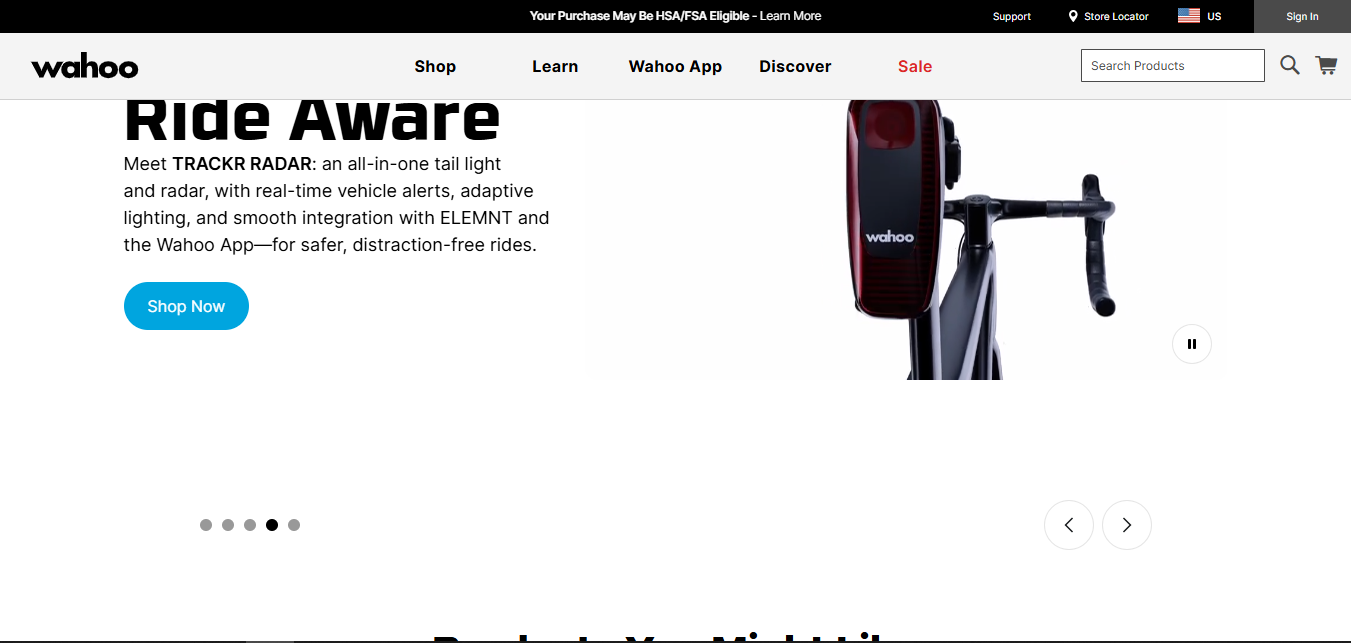Click the Shop Now button
This screenshot has width=1351, height=643.
coord(186,306)
